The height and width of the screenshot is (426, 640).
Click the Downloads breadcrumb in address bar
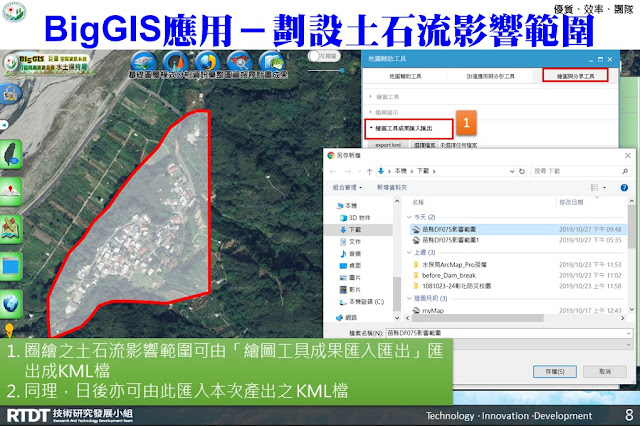pos(423,171)
